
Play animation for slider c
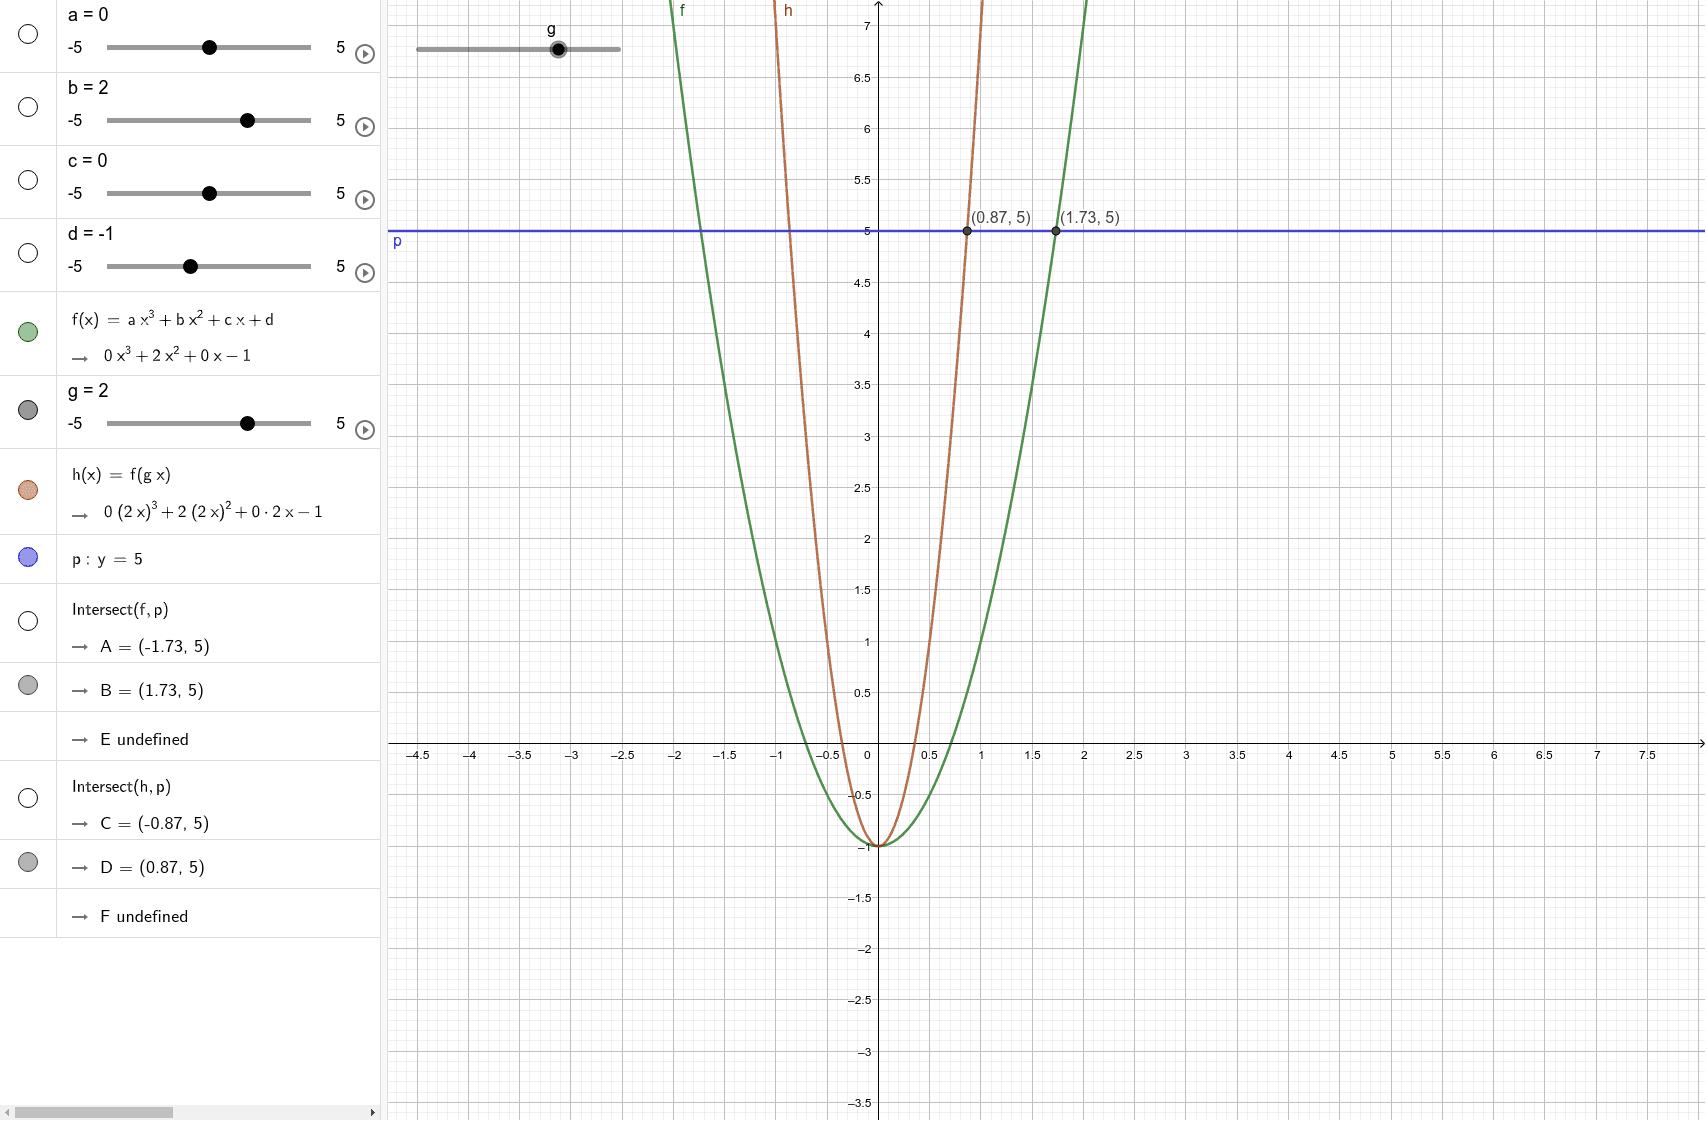(365, 200)
